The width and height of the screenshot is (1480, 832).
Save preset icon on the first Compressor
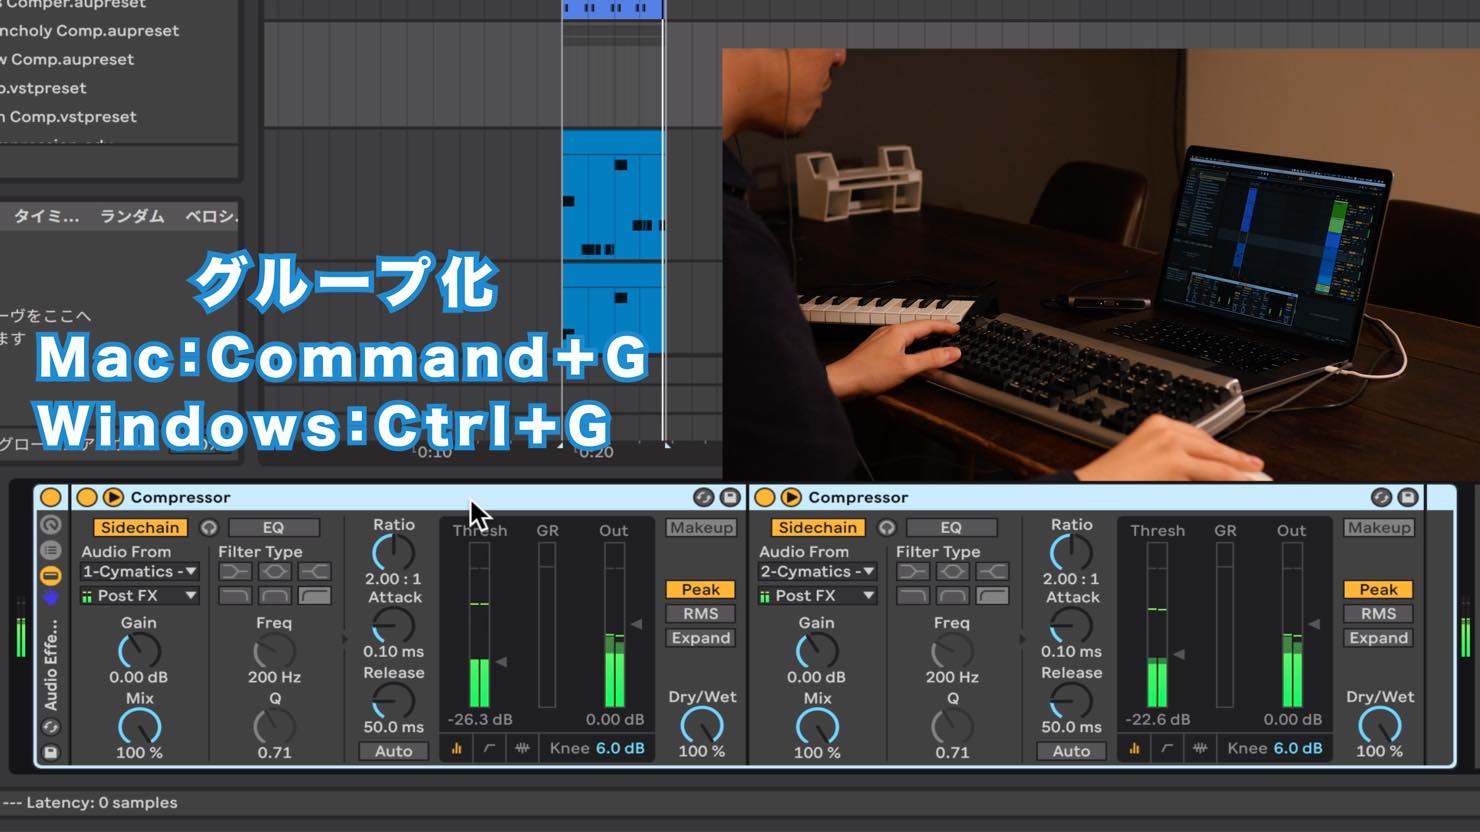tap(730, 497)
